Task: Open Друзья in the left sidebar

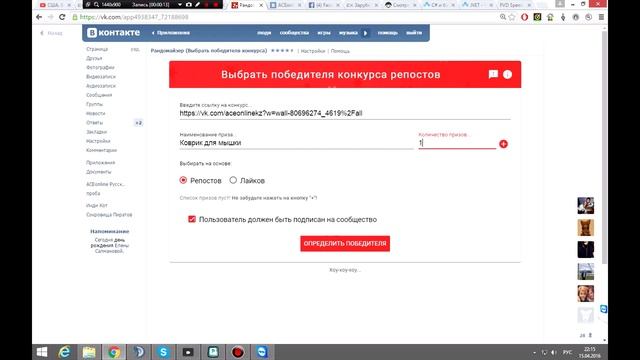Action: click(x=94, y=58)
